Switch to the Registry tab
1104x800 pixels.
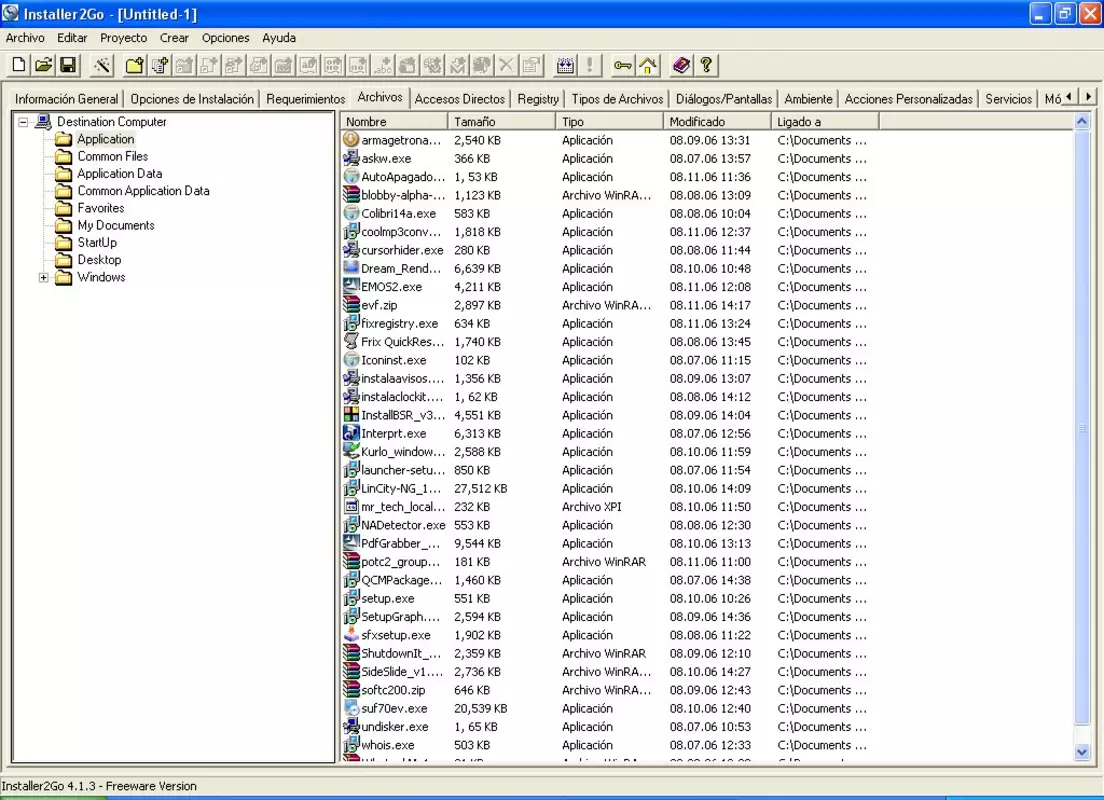pos(538,99)
